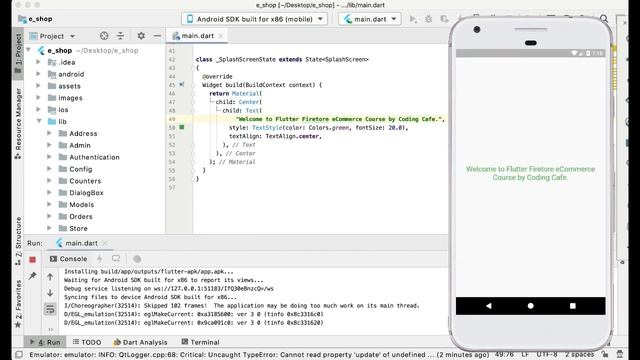The height and width of the screenshot is (360, 640).
Task: Open the main.dart run configuration dropdown
Action: coord(370,19)
